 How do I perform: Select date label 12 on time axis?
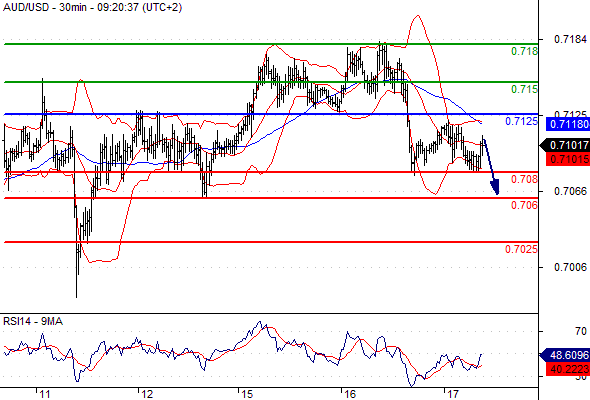pyautogui.click(x=148, y=394)
